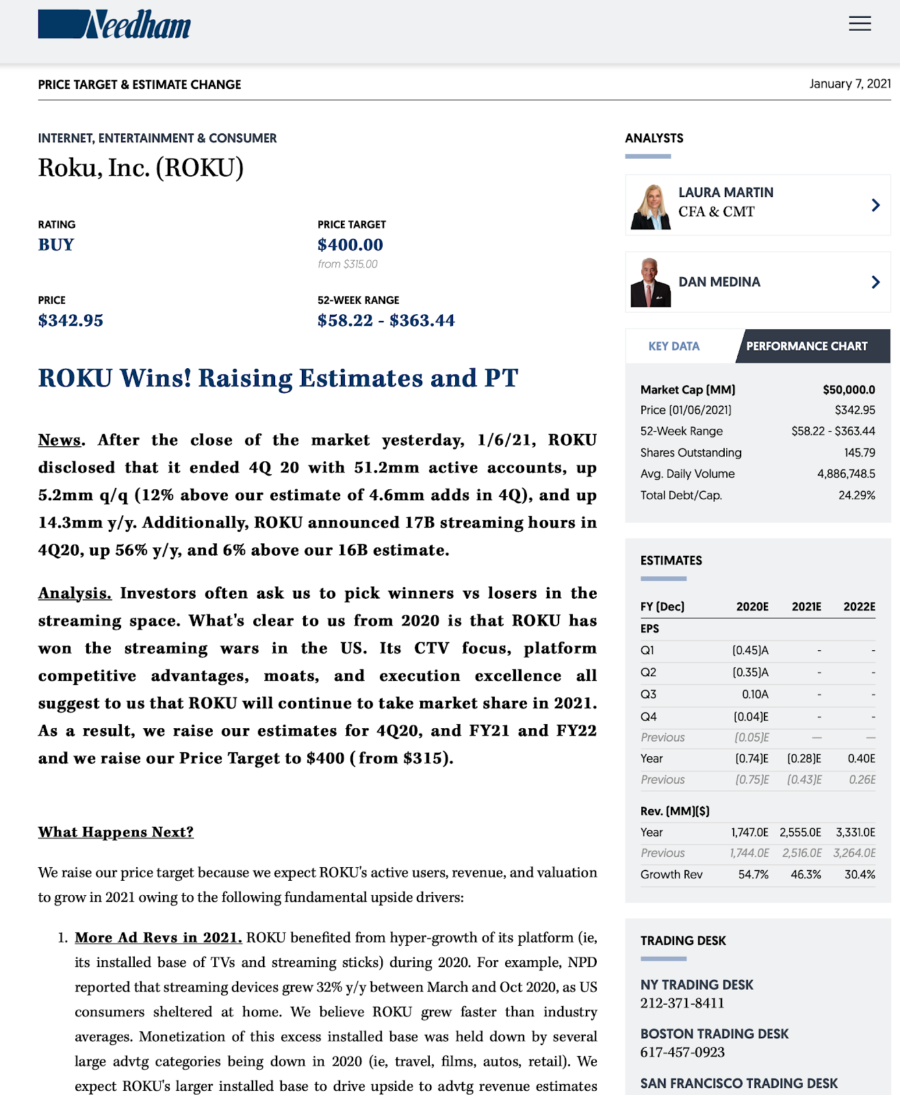Click the from $315.00 previous target note
The image size is (900, 1095).
click(x=347, y=264)
